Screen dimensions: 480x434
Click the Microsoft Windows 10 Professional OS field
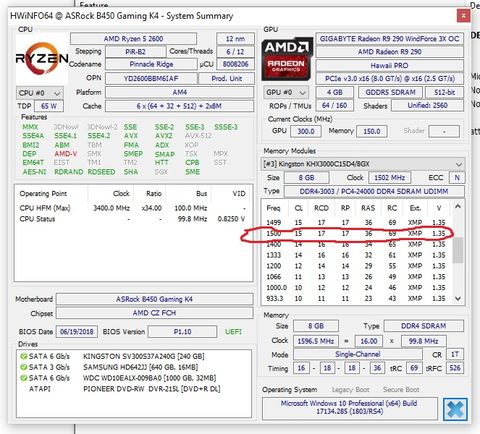350,408
